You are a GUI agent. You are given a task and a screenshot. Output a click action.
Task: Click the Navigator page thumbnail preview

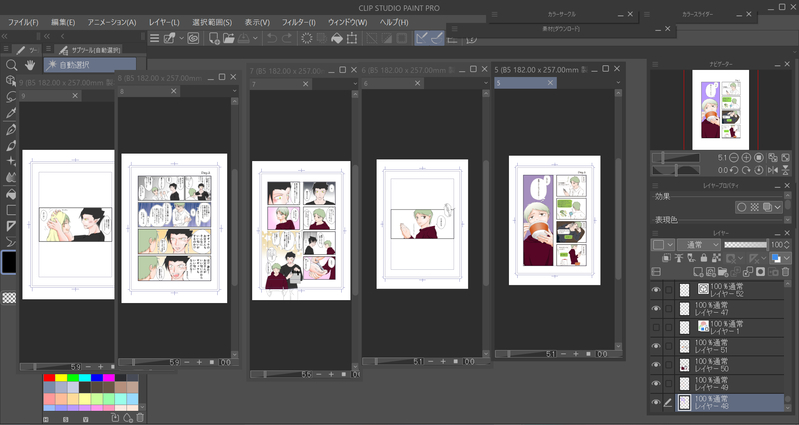pos(721,109)
